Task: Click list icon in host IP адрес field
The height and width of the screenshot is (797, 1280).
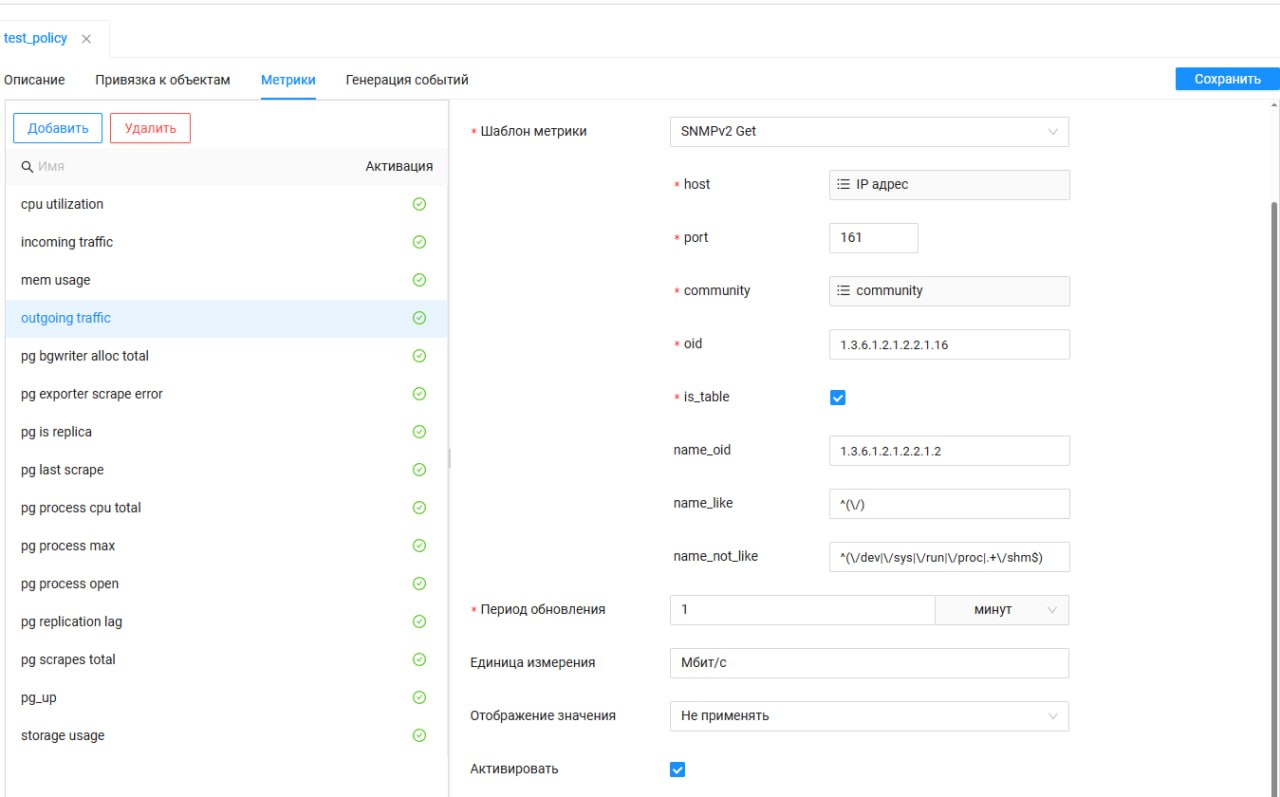Action: 843,184
